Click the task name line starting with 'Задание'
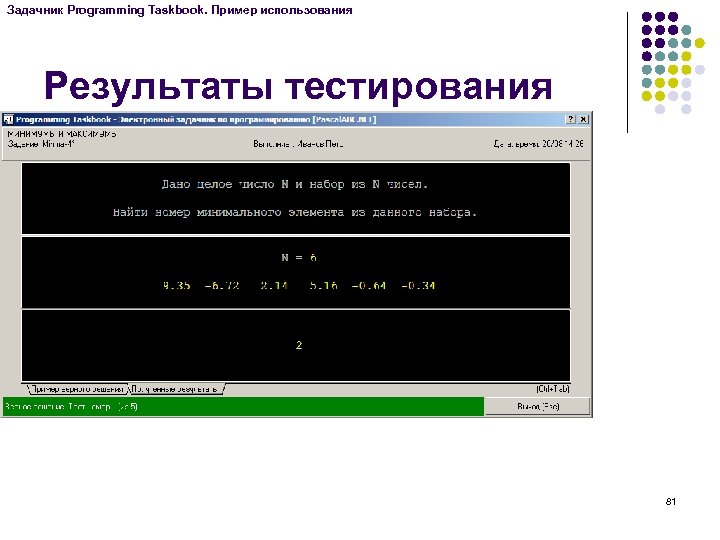Viewport: 720px width, 540px height. coord(41,144)
